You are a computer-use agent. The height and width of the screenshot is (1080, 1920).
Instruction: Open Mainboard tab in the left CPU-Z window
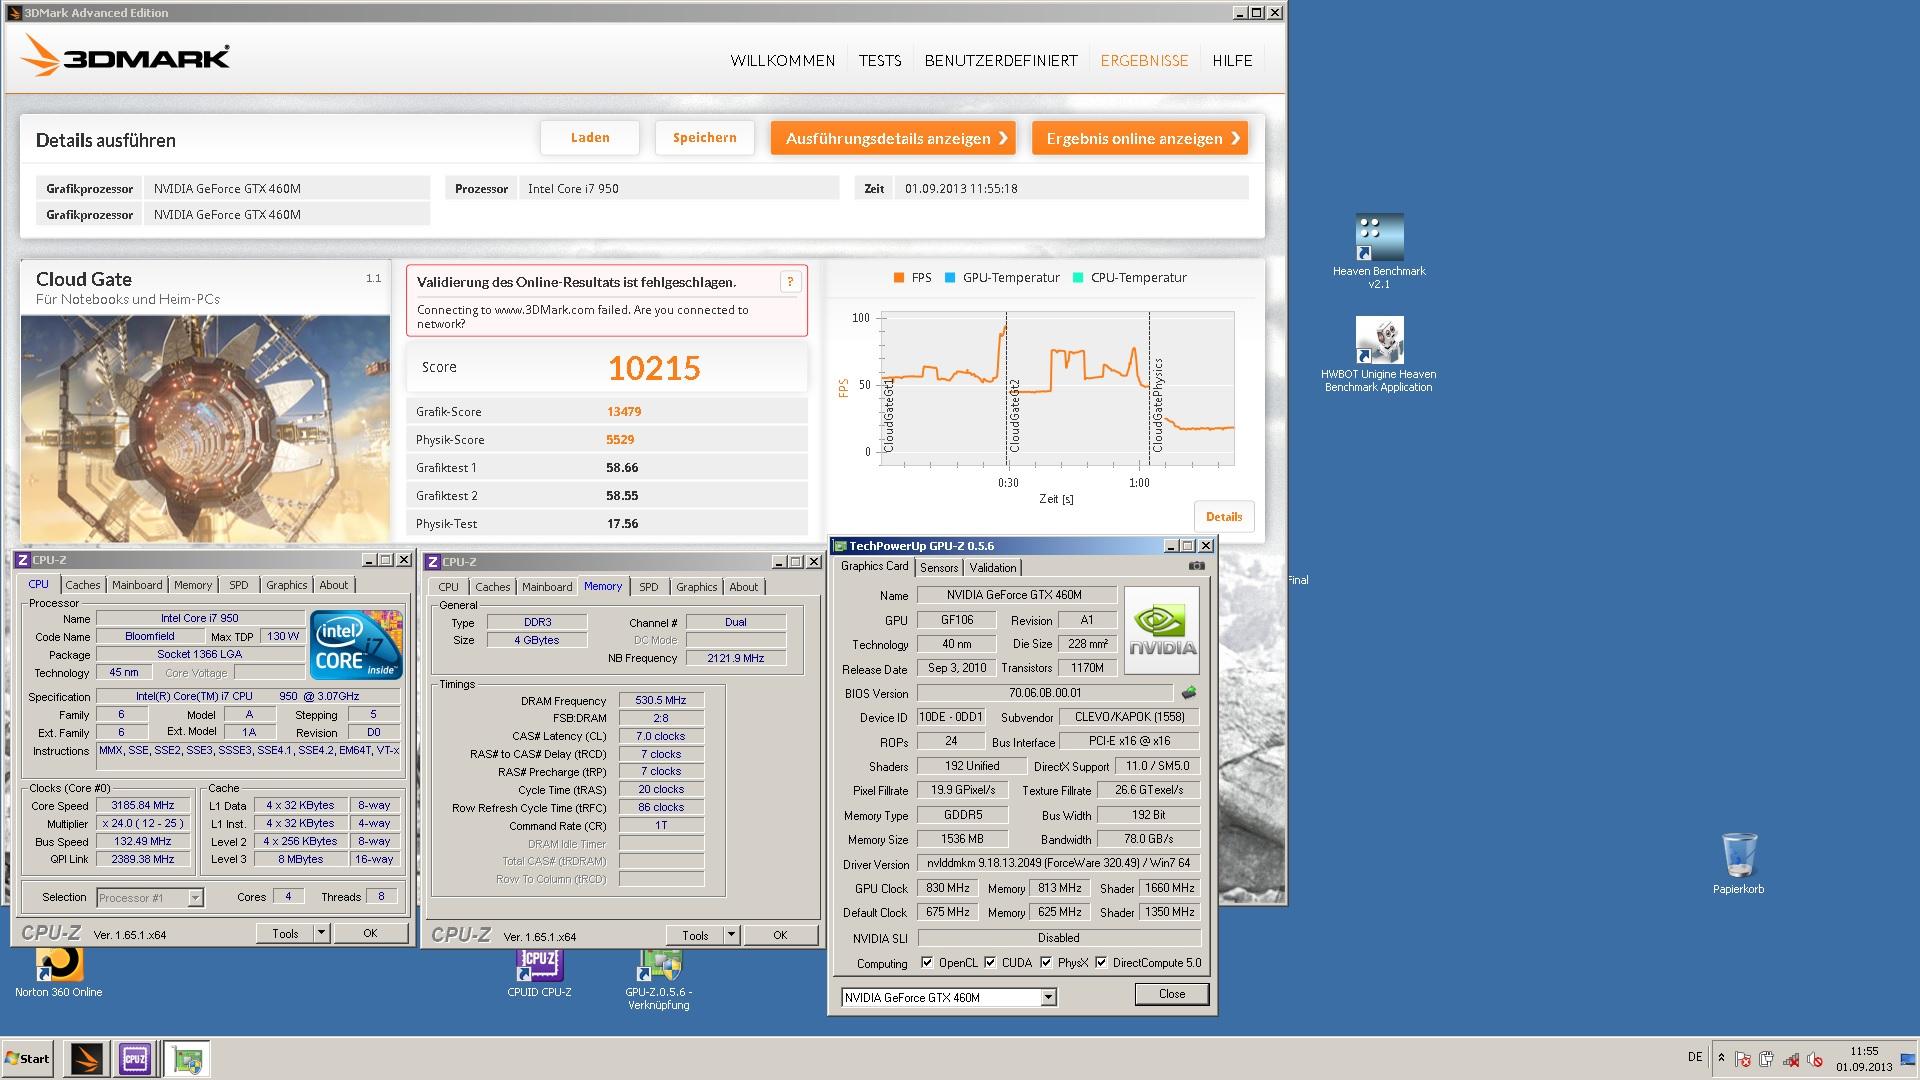137,585
